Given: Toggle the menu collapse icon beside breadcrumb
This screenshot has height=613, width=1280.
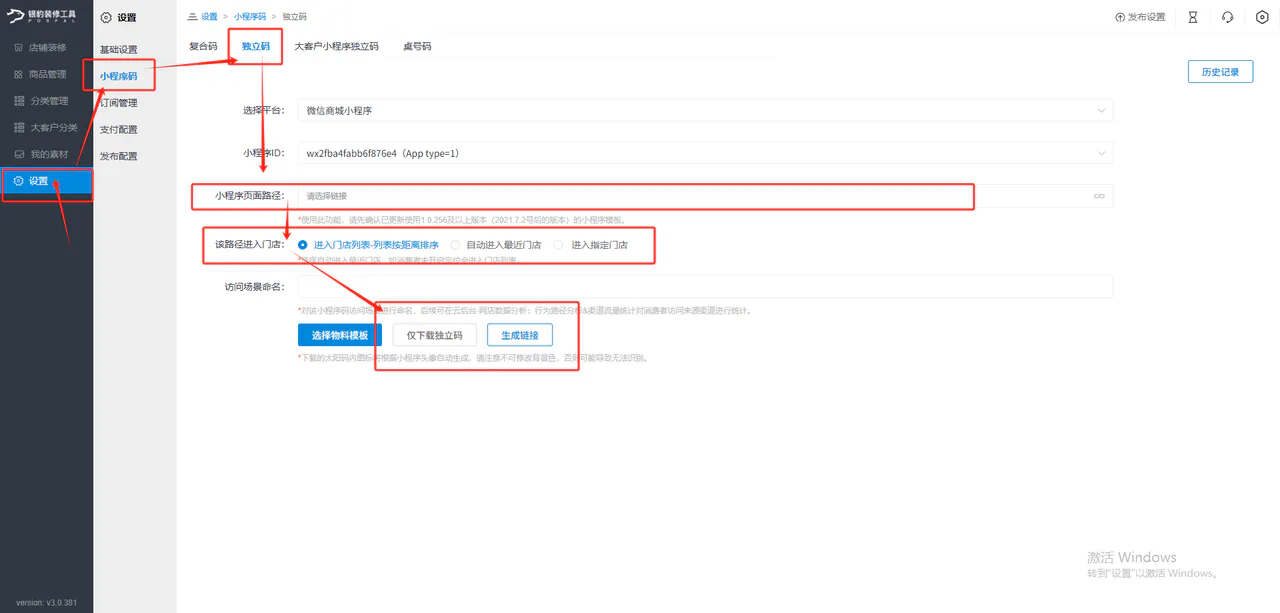Looking at the screenshot, I should click(x=192, y=17).
